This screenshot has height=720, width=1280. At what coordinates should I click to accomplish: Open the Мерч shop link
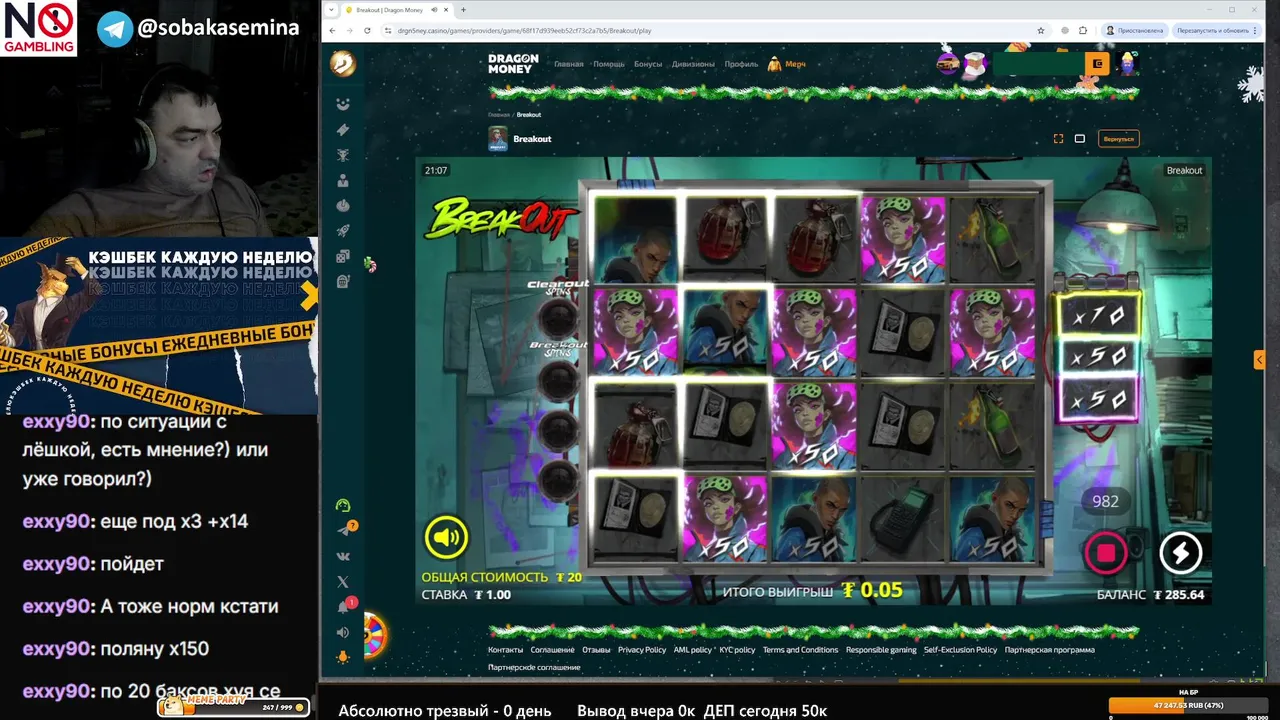point(787,64)
